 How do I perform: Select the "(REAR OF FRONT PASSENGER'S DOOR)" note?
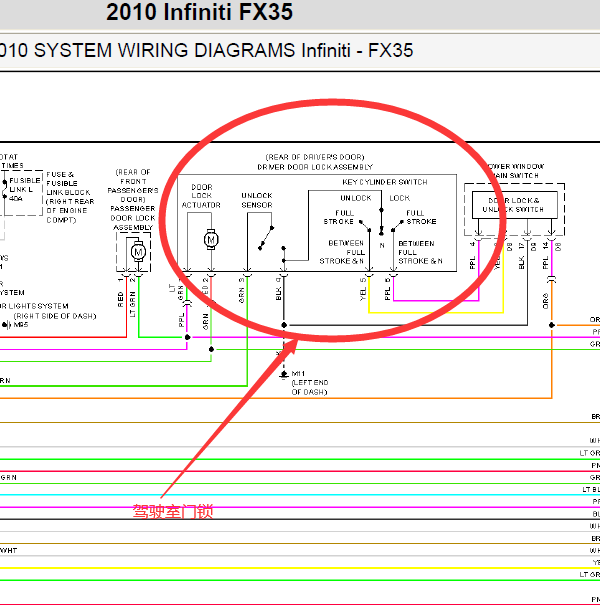[133, 186]
